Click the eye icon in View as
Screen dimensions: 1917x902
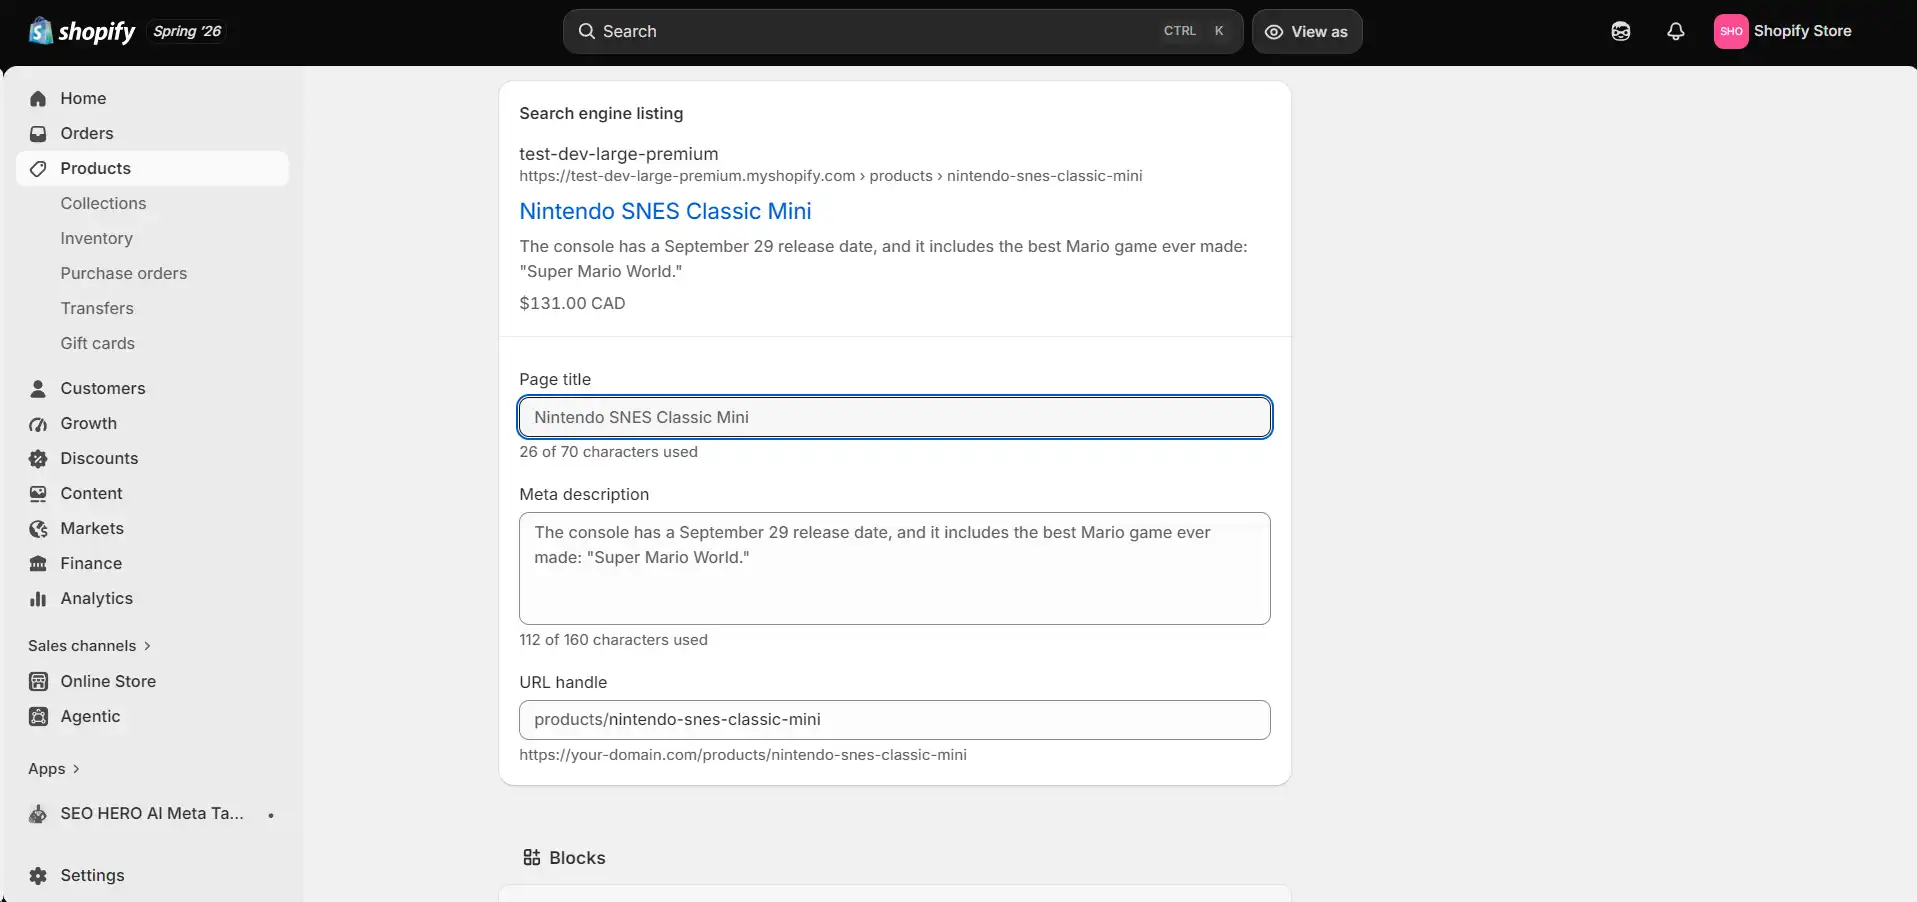1274,32
